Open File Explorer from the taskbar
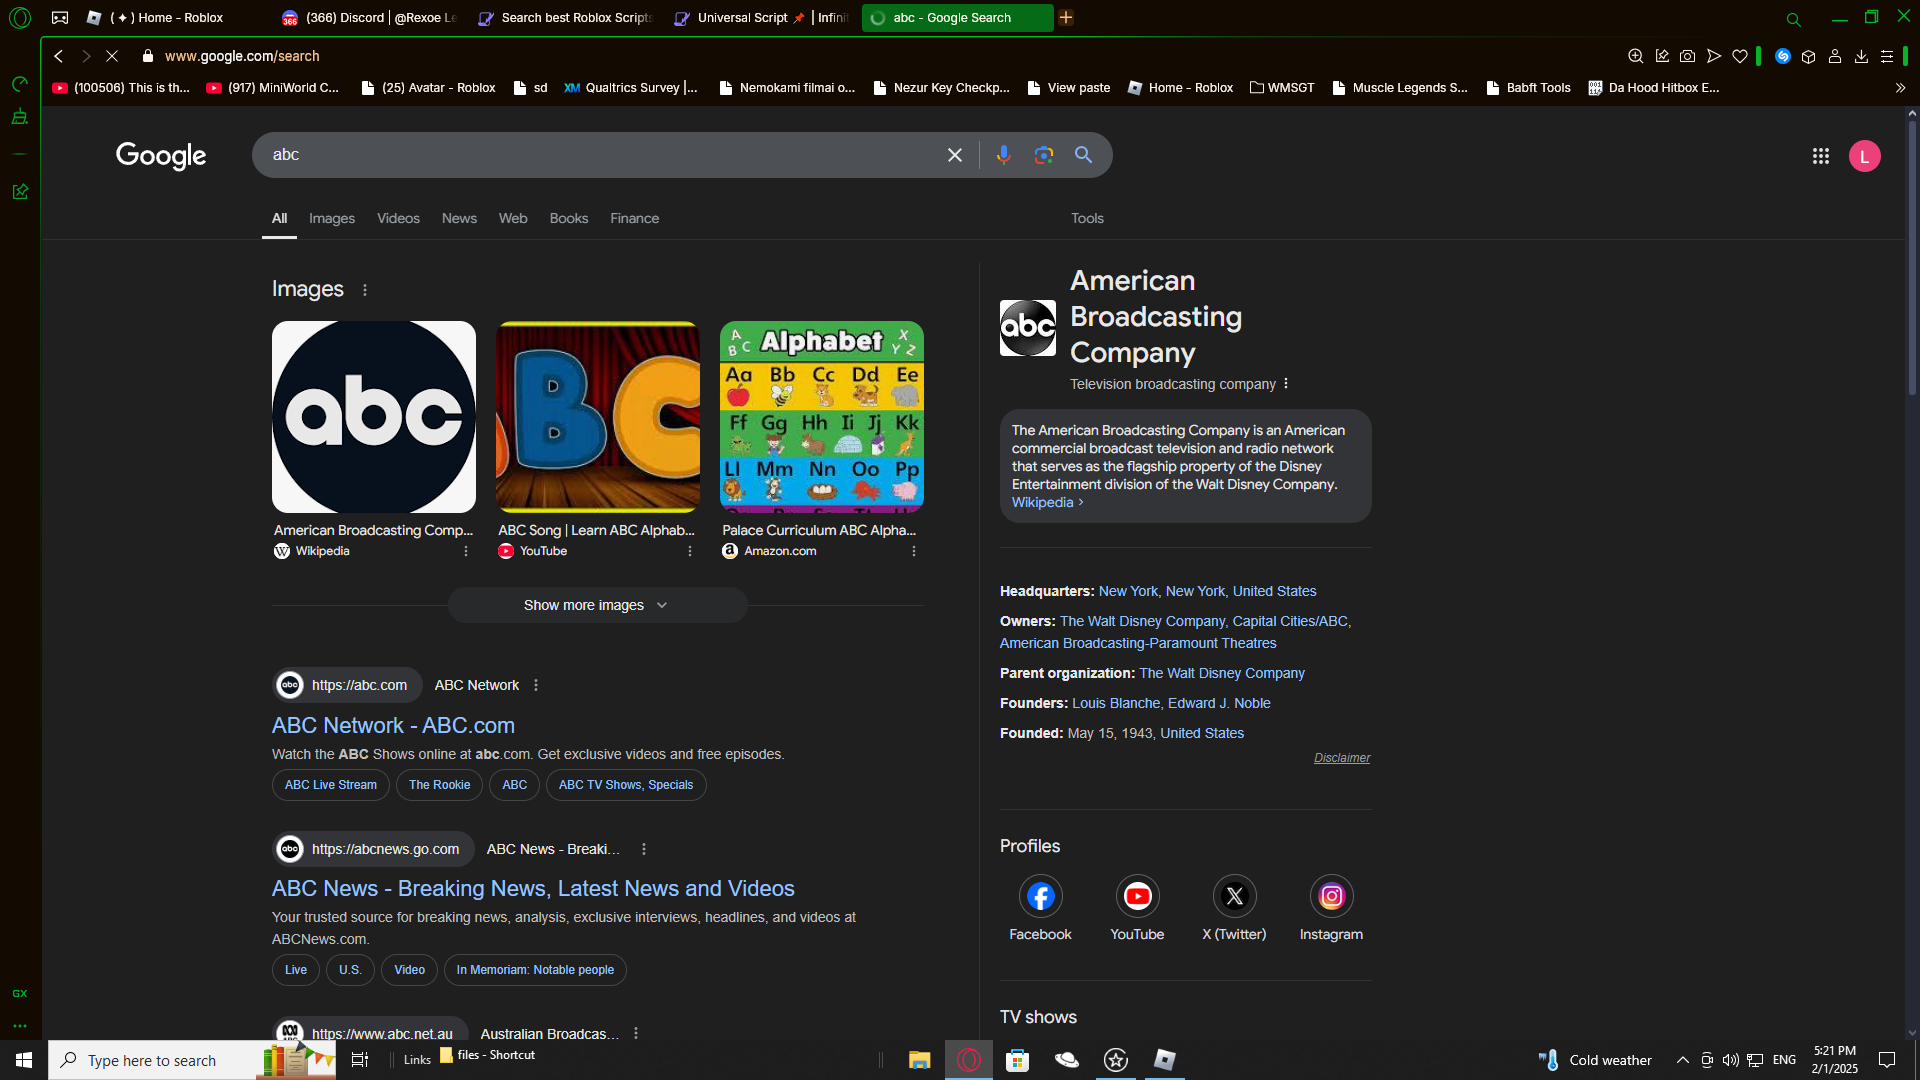1920x1080 pixels. 919,1060
